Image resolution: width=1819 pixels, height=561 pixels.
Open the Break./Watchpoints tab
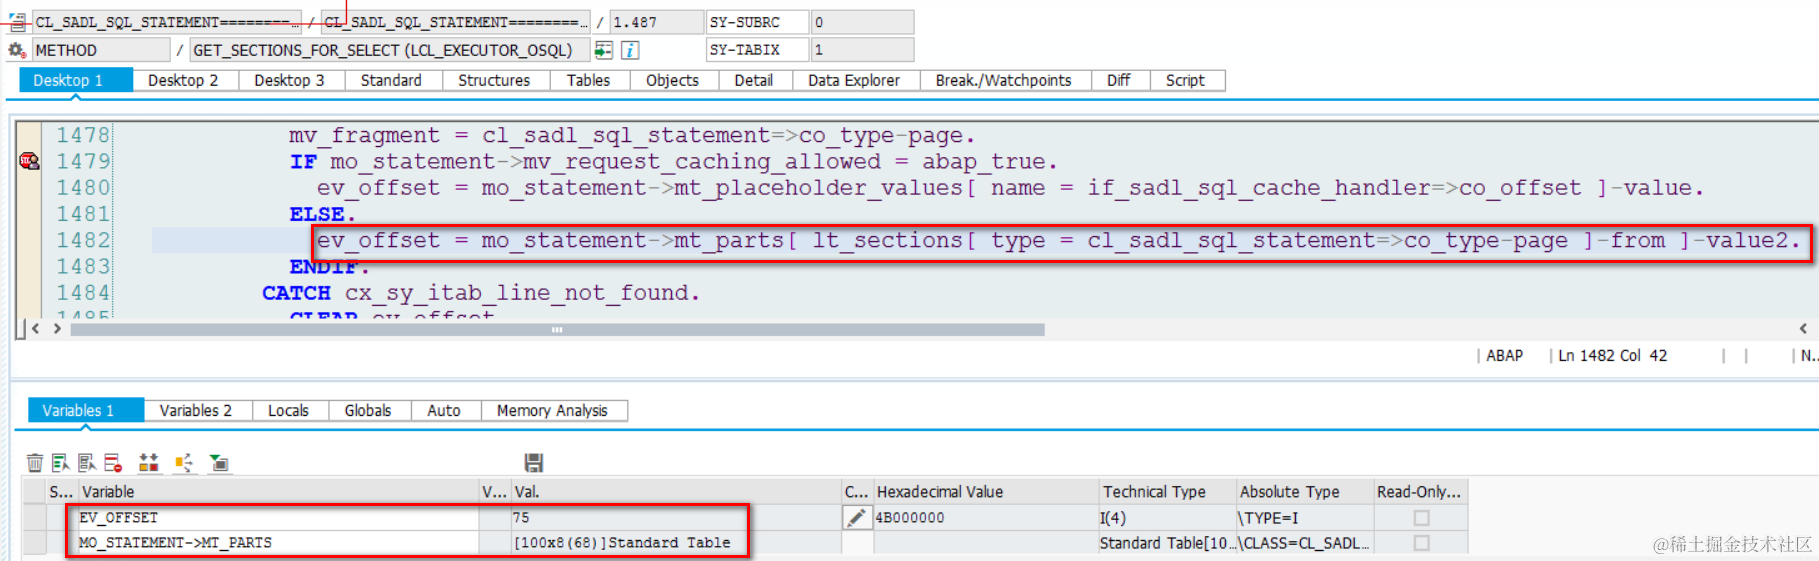pyautogui.click(x=1003, y=80)
